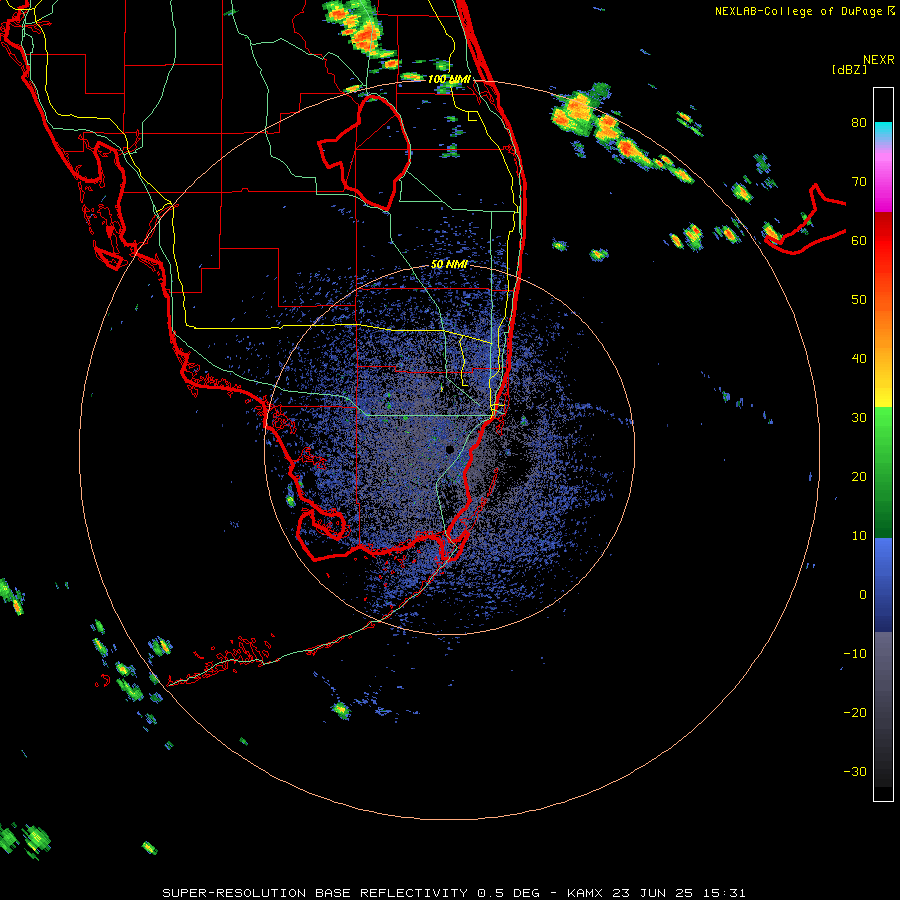
Task: Click the SUPER-RESOLUTION BASE REFLECTIVITY caption
Action: tap(315, 893)
